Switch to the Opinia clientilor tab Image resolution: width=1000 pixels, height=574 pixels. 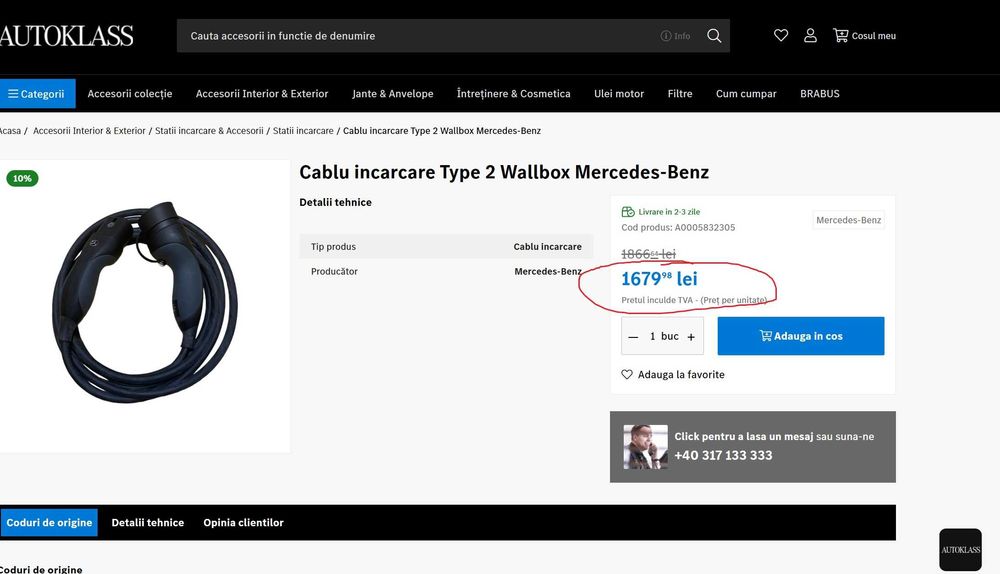tap(243, 522)
